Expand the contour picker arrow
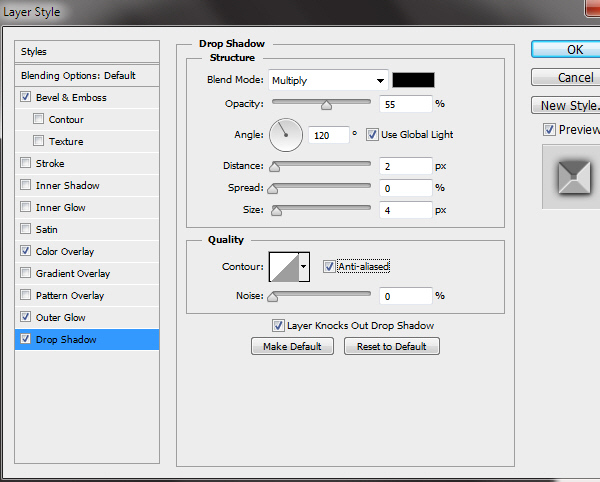600x482 pixels. coord(304,266)
